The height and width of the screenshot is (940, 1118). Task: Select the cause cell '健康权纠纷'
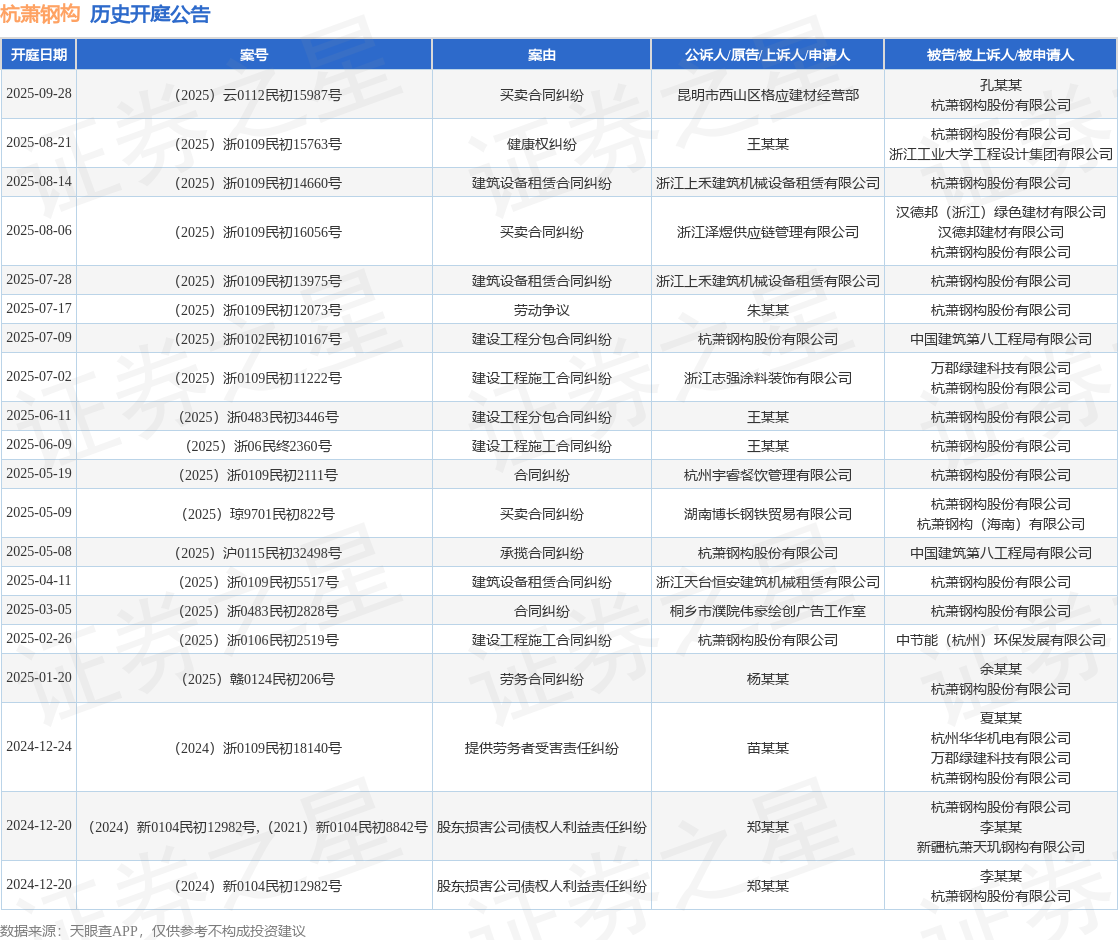tap(542, 144)
